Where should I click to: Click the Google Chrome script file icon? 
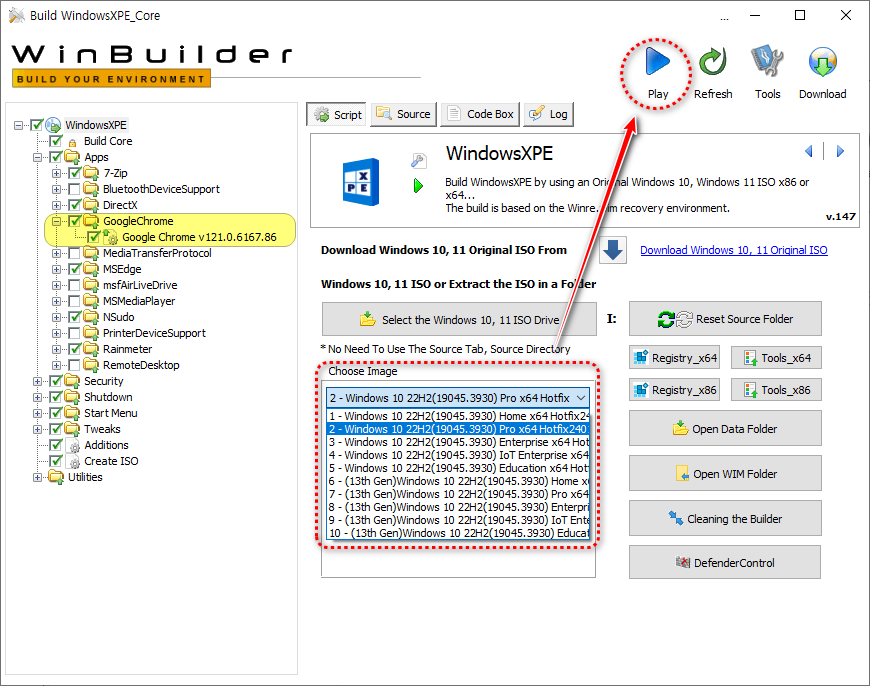click(110, 237)
